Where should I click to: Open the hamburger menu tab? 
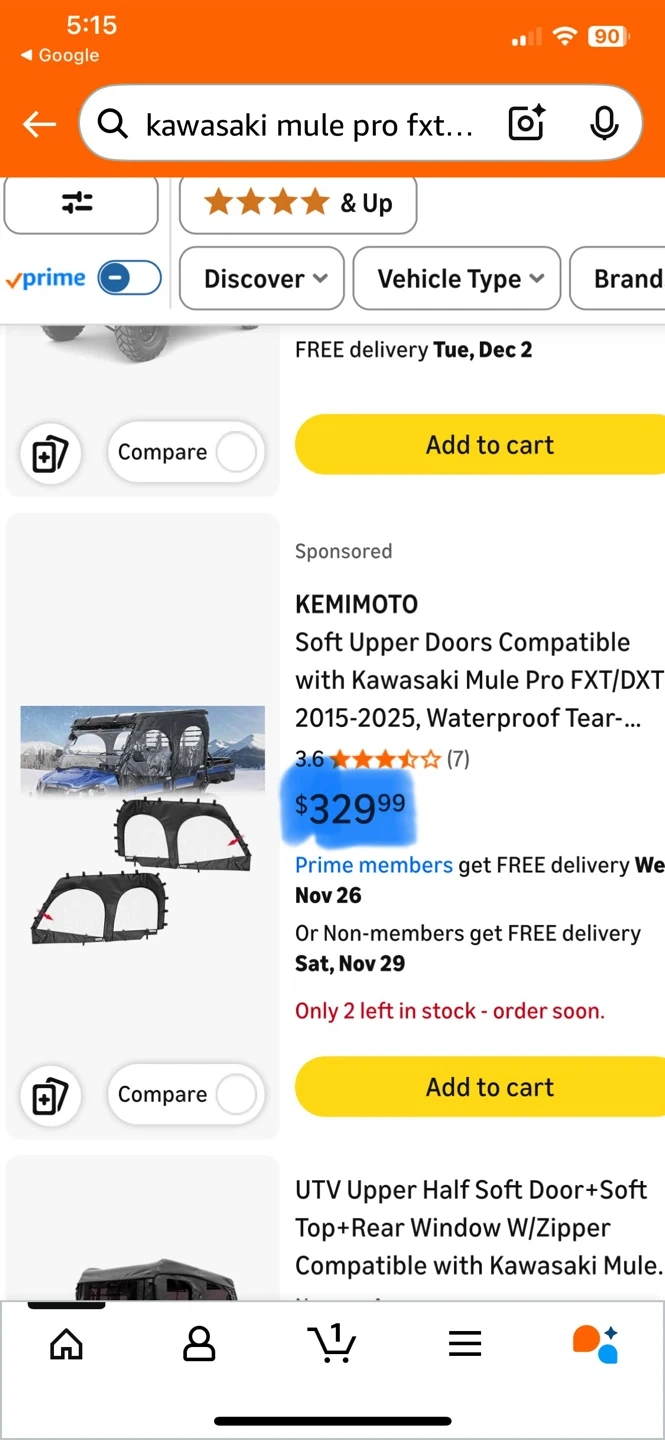click(x=465, y=1344)
